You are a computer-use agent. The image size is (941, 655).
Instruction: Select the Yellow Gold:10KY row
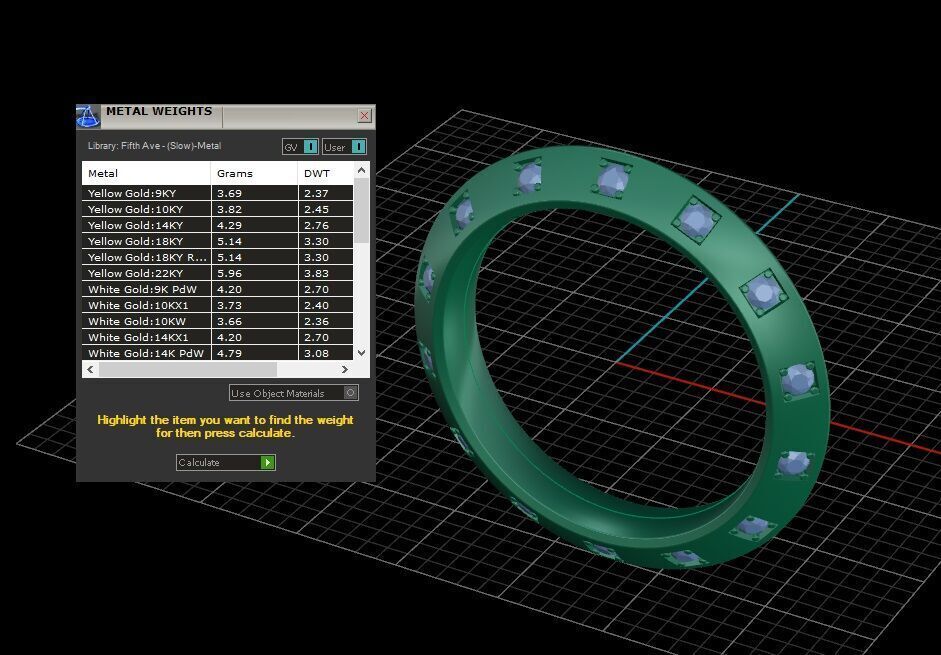click(217, 209)
